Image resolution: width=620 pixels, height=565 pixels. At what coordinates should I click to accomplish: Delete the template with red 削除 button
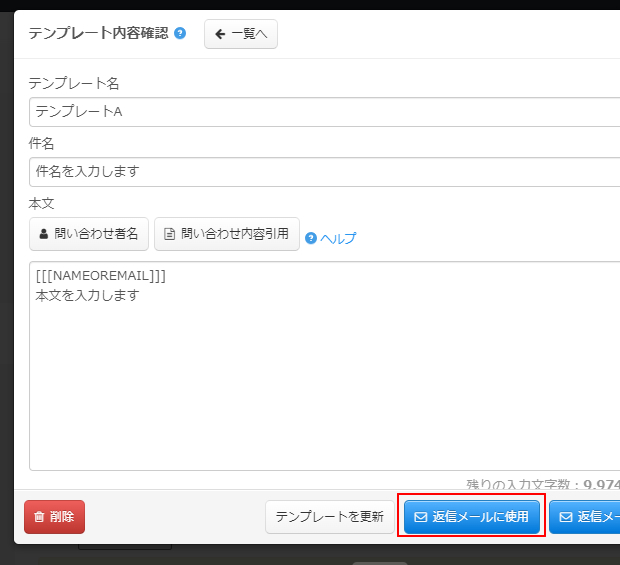(x=55, y=517)
